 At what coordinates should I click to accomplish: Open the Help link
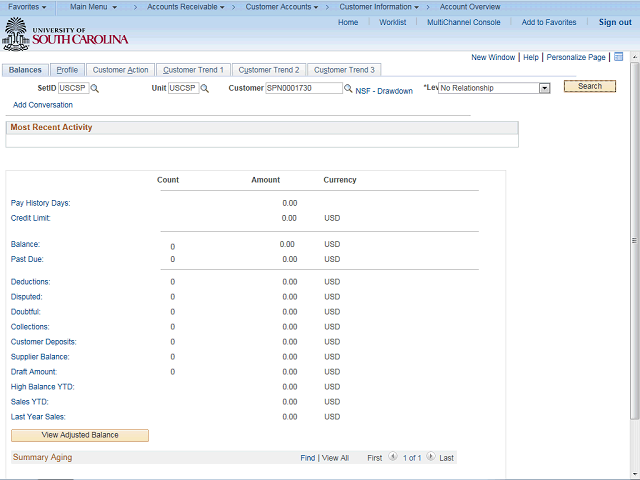531,58
